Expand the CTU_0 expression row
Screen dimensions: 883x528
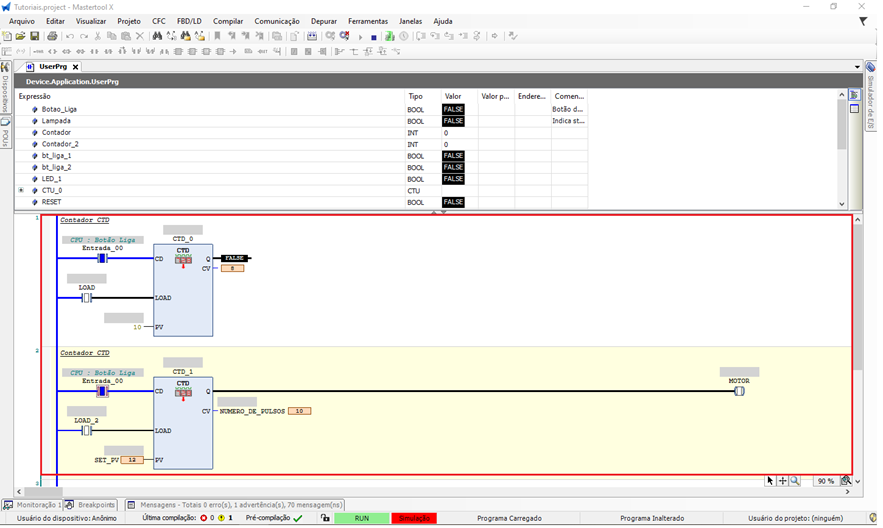tap(21, 190)
